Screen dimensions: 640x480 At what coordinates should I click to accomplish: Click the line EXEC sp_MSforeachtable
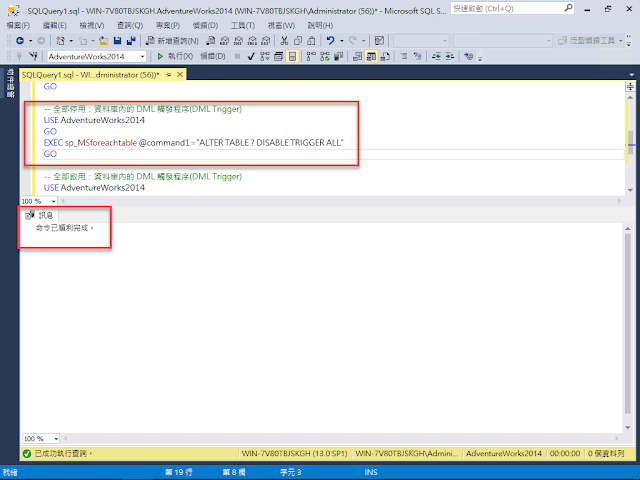coord(193,142)
